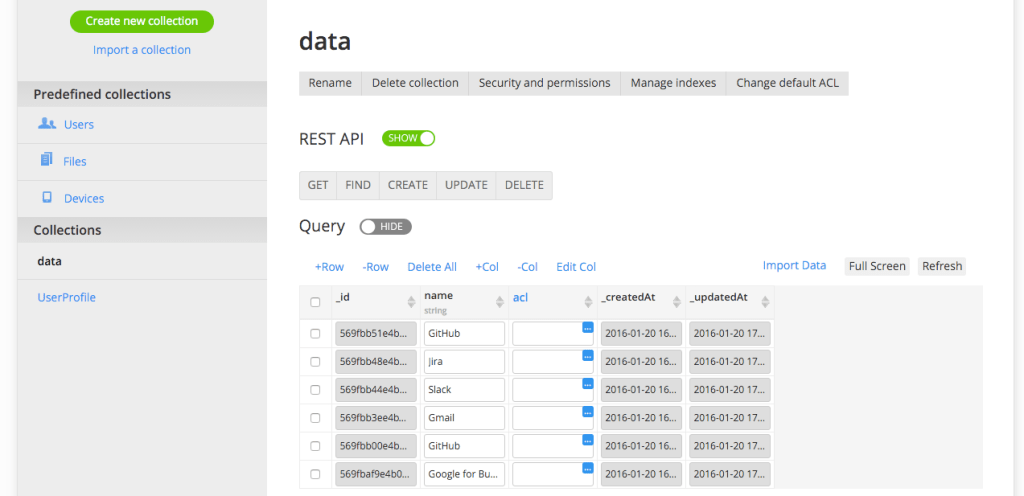Open the UserProfile collection
The image size is (1024, 496).
coord(66,297)
